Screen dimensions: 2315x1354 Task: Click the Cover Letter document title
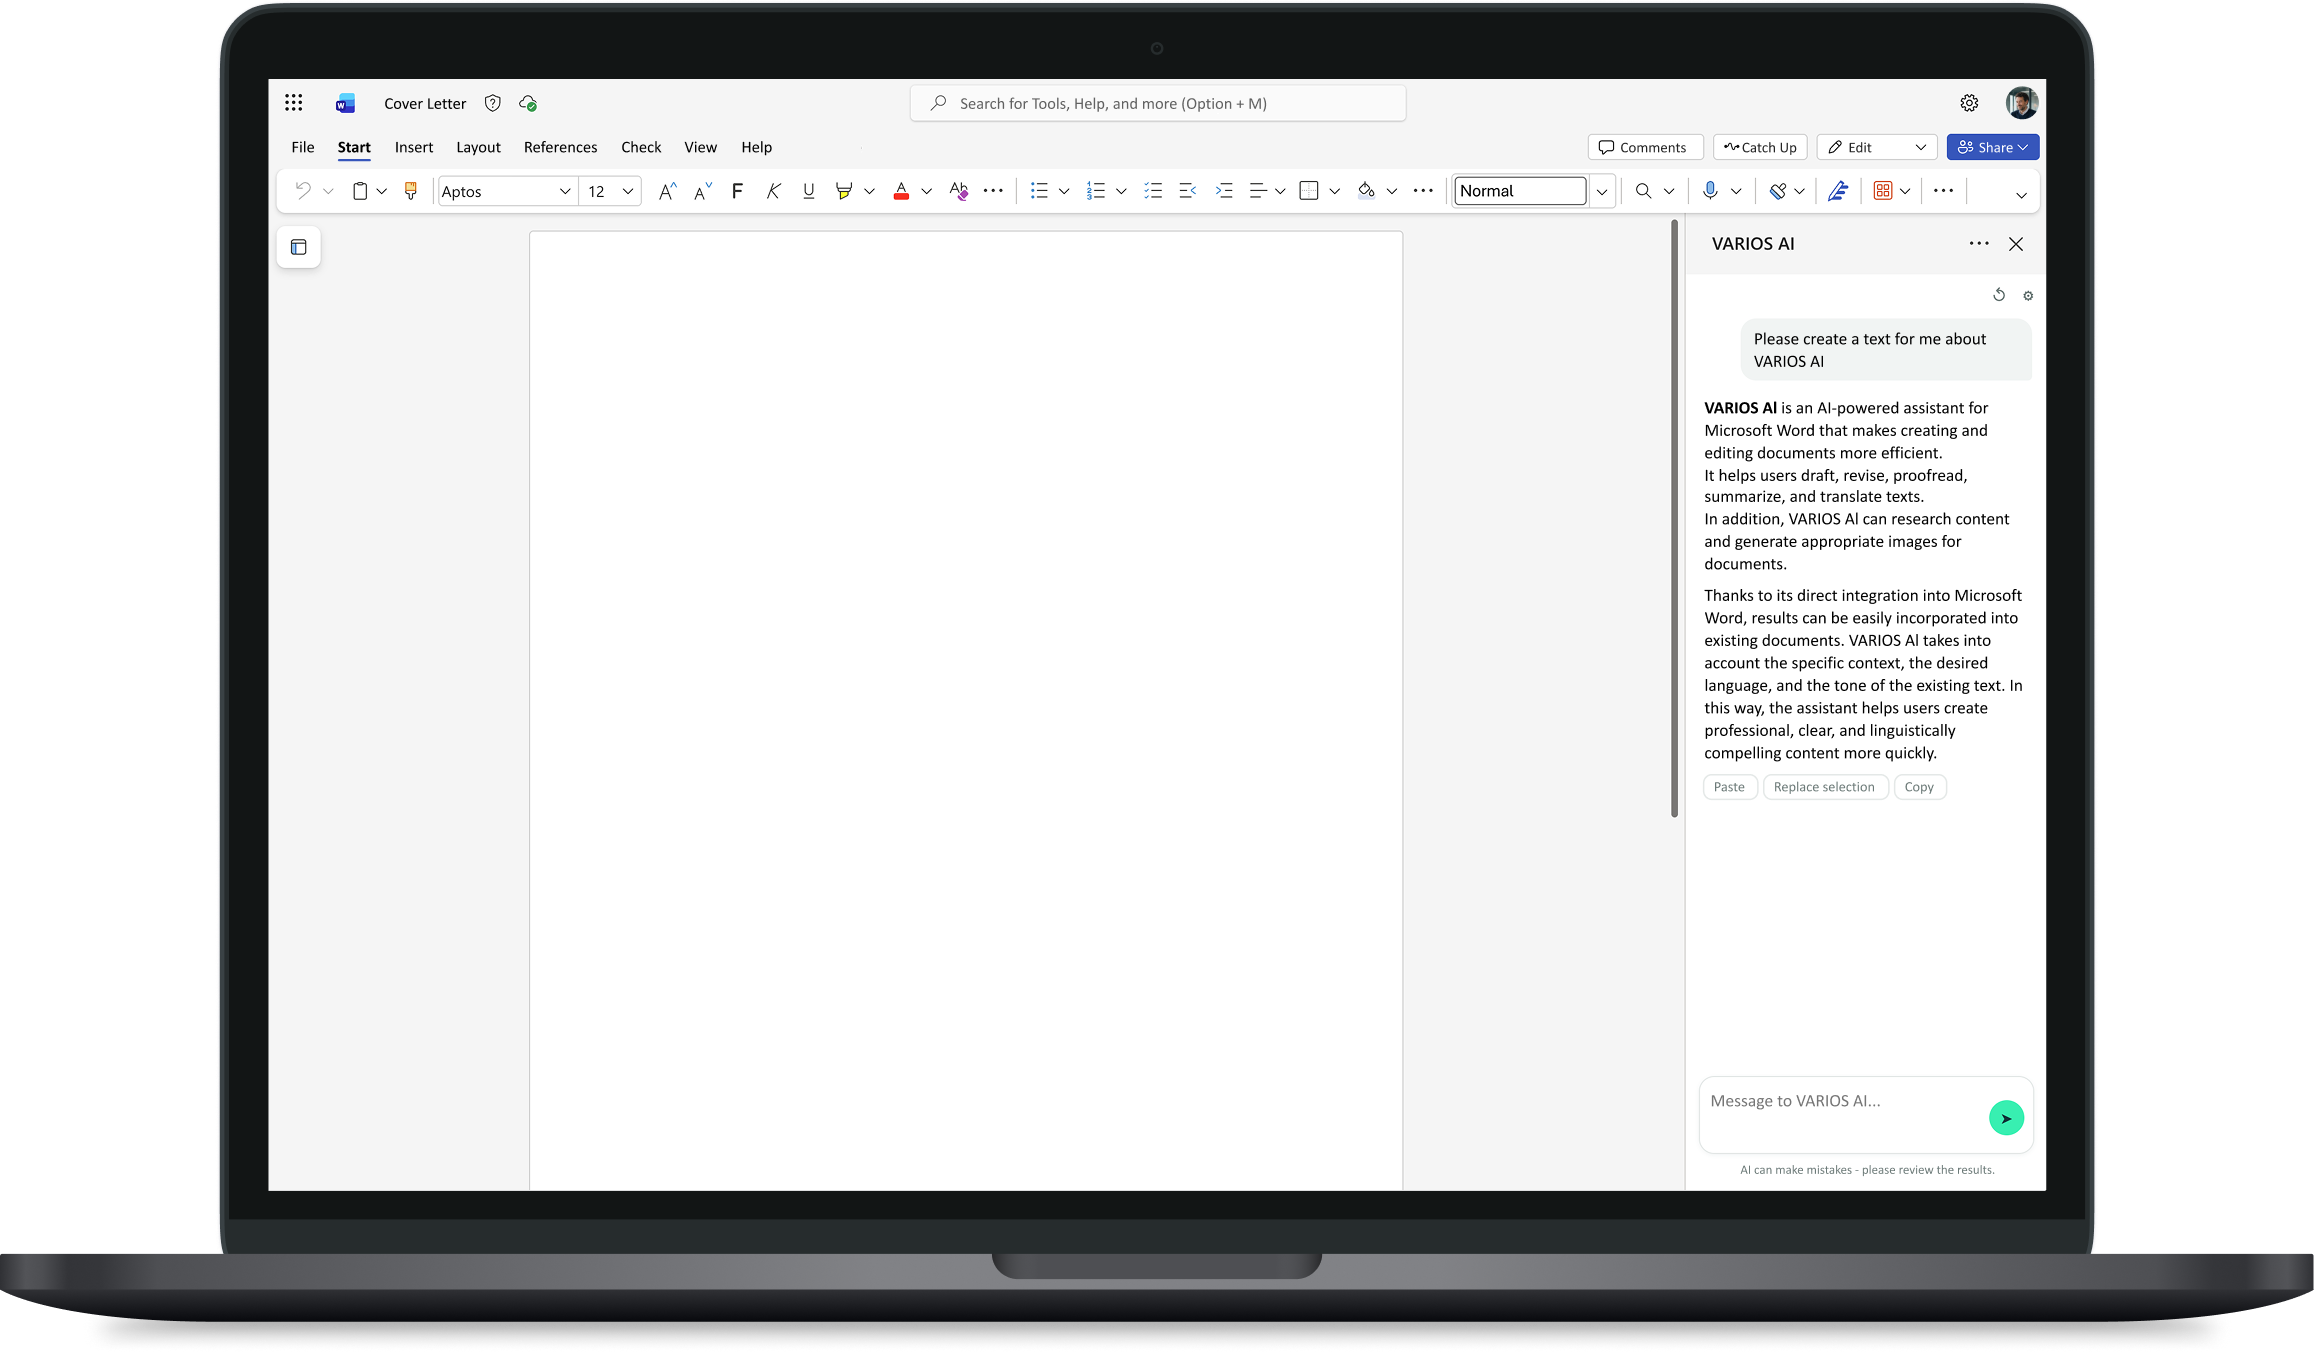[x=425, y=103]
